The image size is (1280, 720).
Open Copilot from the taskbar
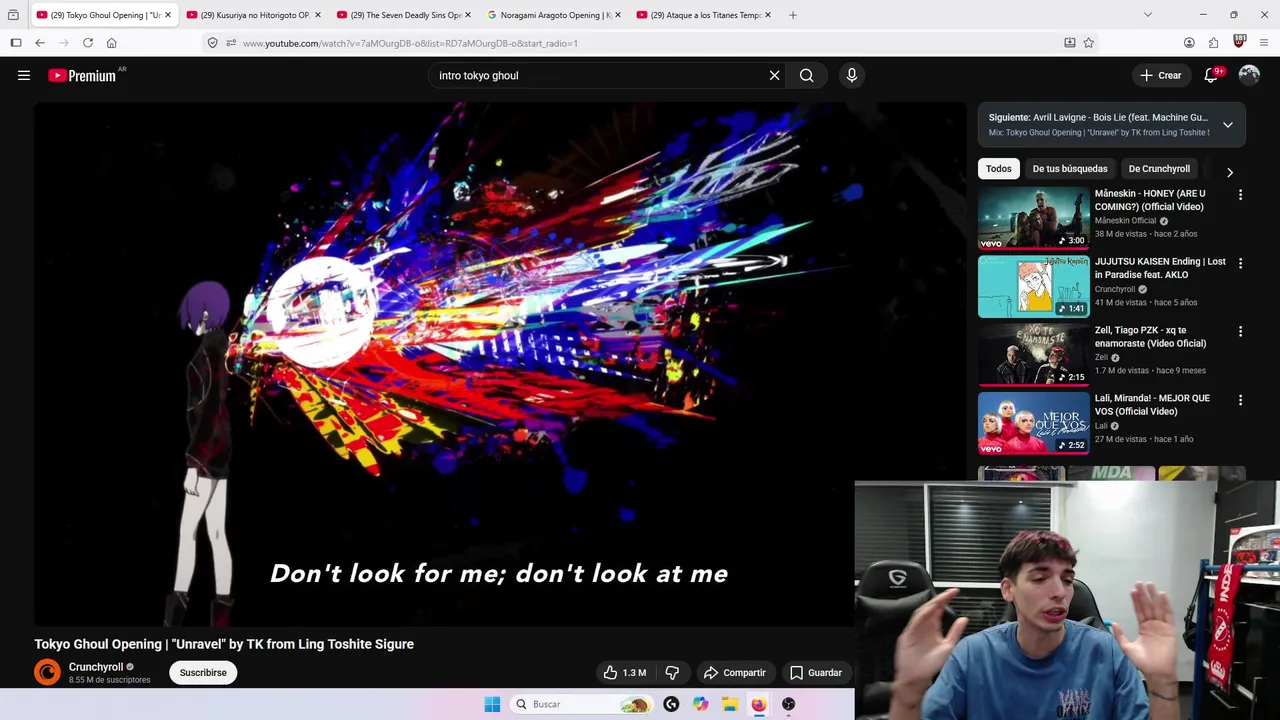[x=701, y=704]
